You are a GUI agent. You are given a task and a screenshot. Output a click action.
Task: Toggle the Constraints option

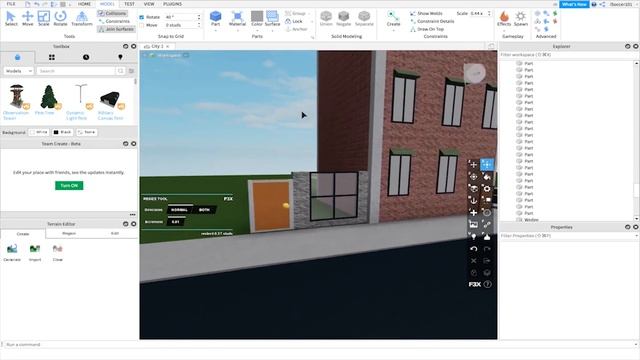point(114,21)
